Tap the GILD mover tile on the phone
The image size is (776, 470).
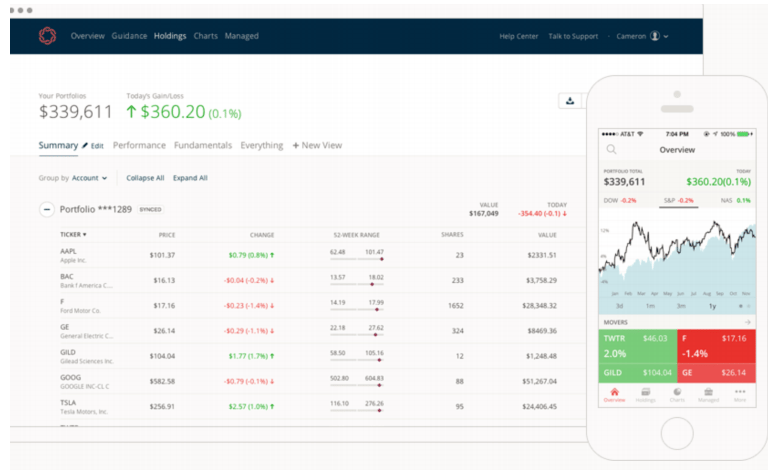pos(637,373)
